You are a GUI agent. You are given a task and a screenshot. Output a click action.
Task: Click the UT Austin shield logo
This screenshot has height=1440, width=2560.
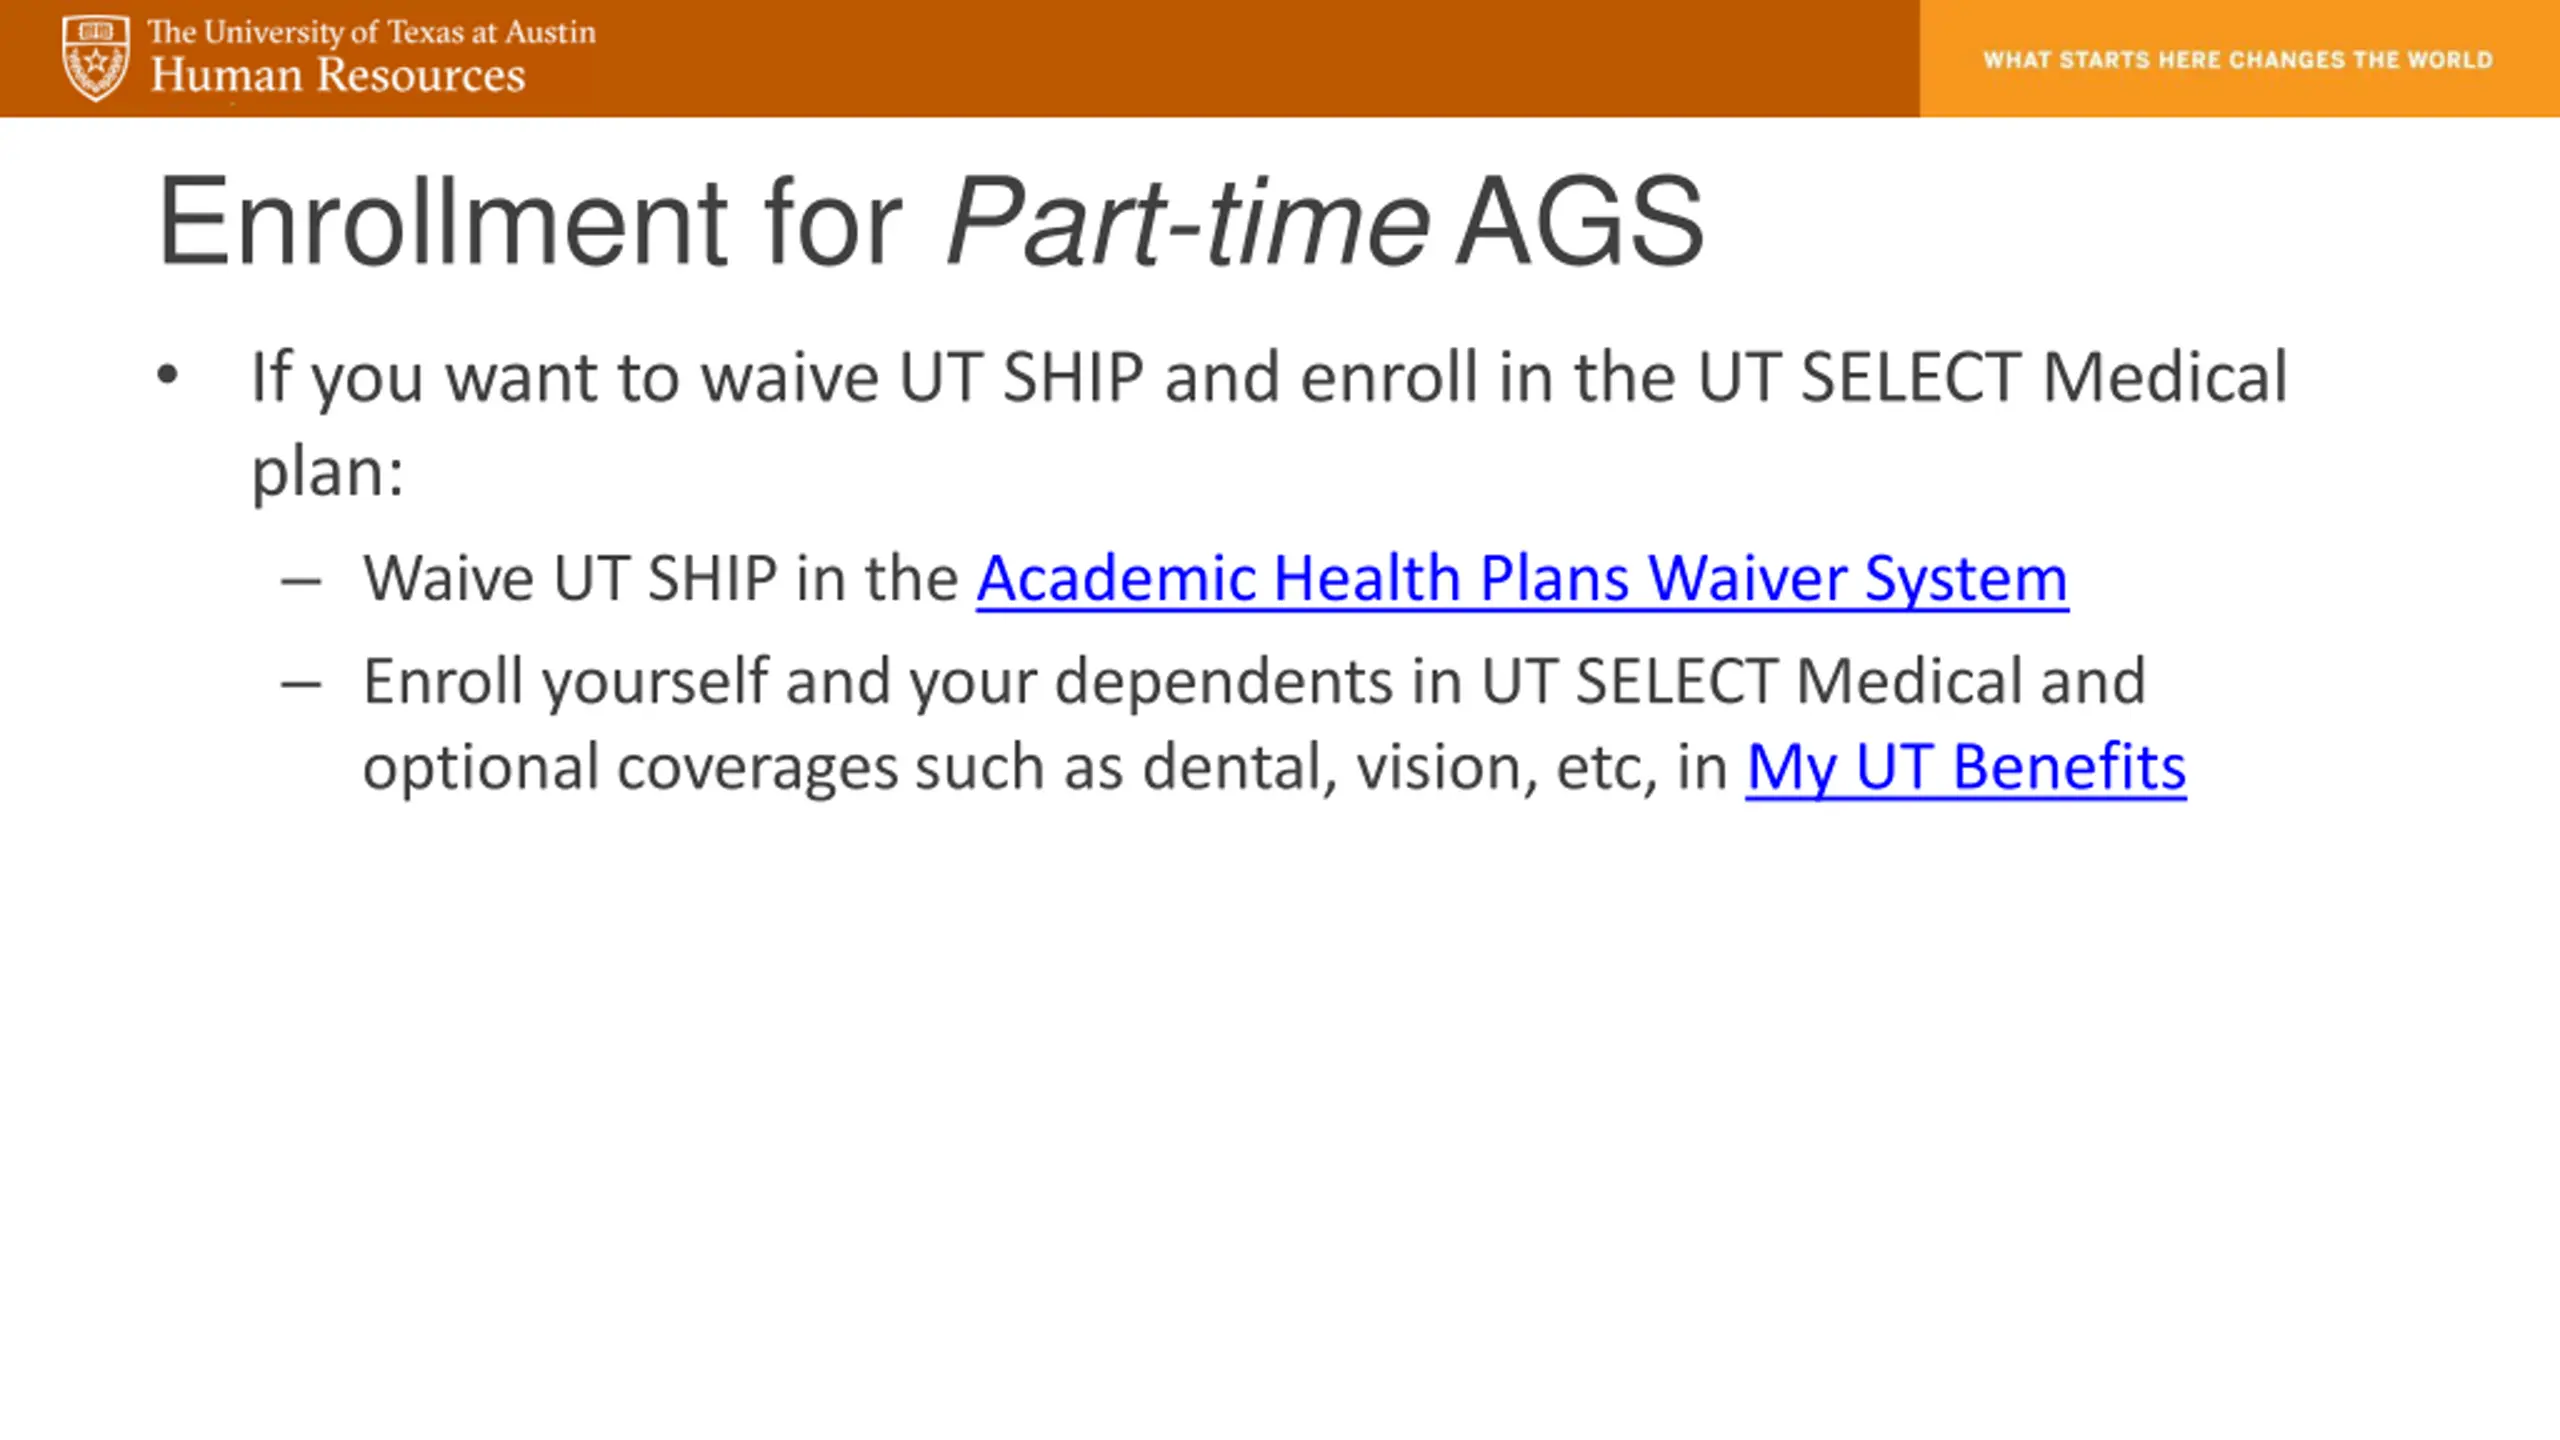pos(95,58)
